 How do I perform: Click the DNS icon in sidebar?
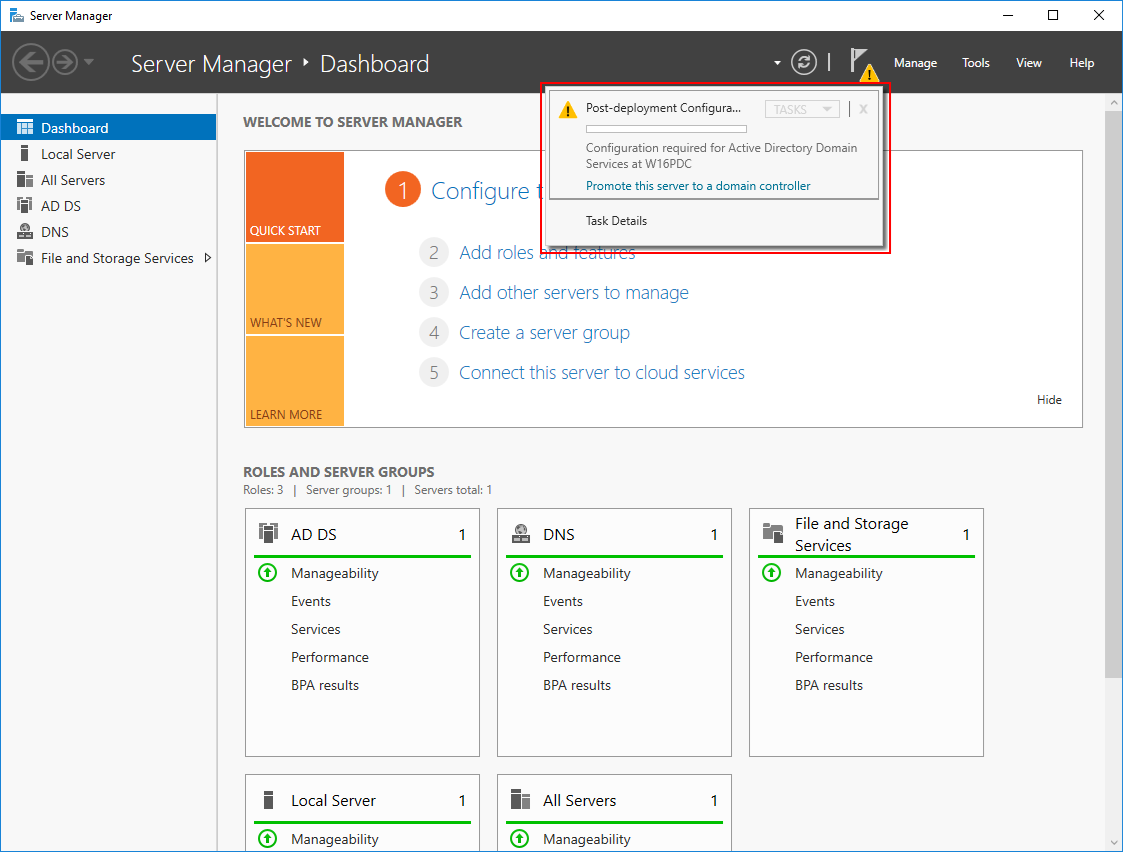25,231
